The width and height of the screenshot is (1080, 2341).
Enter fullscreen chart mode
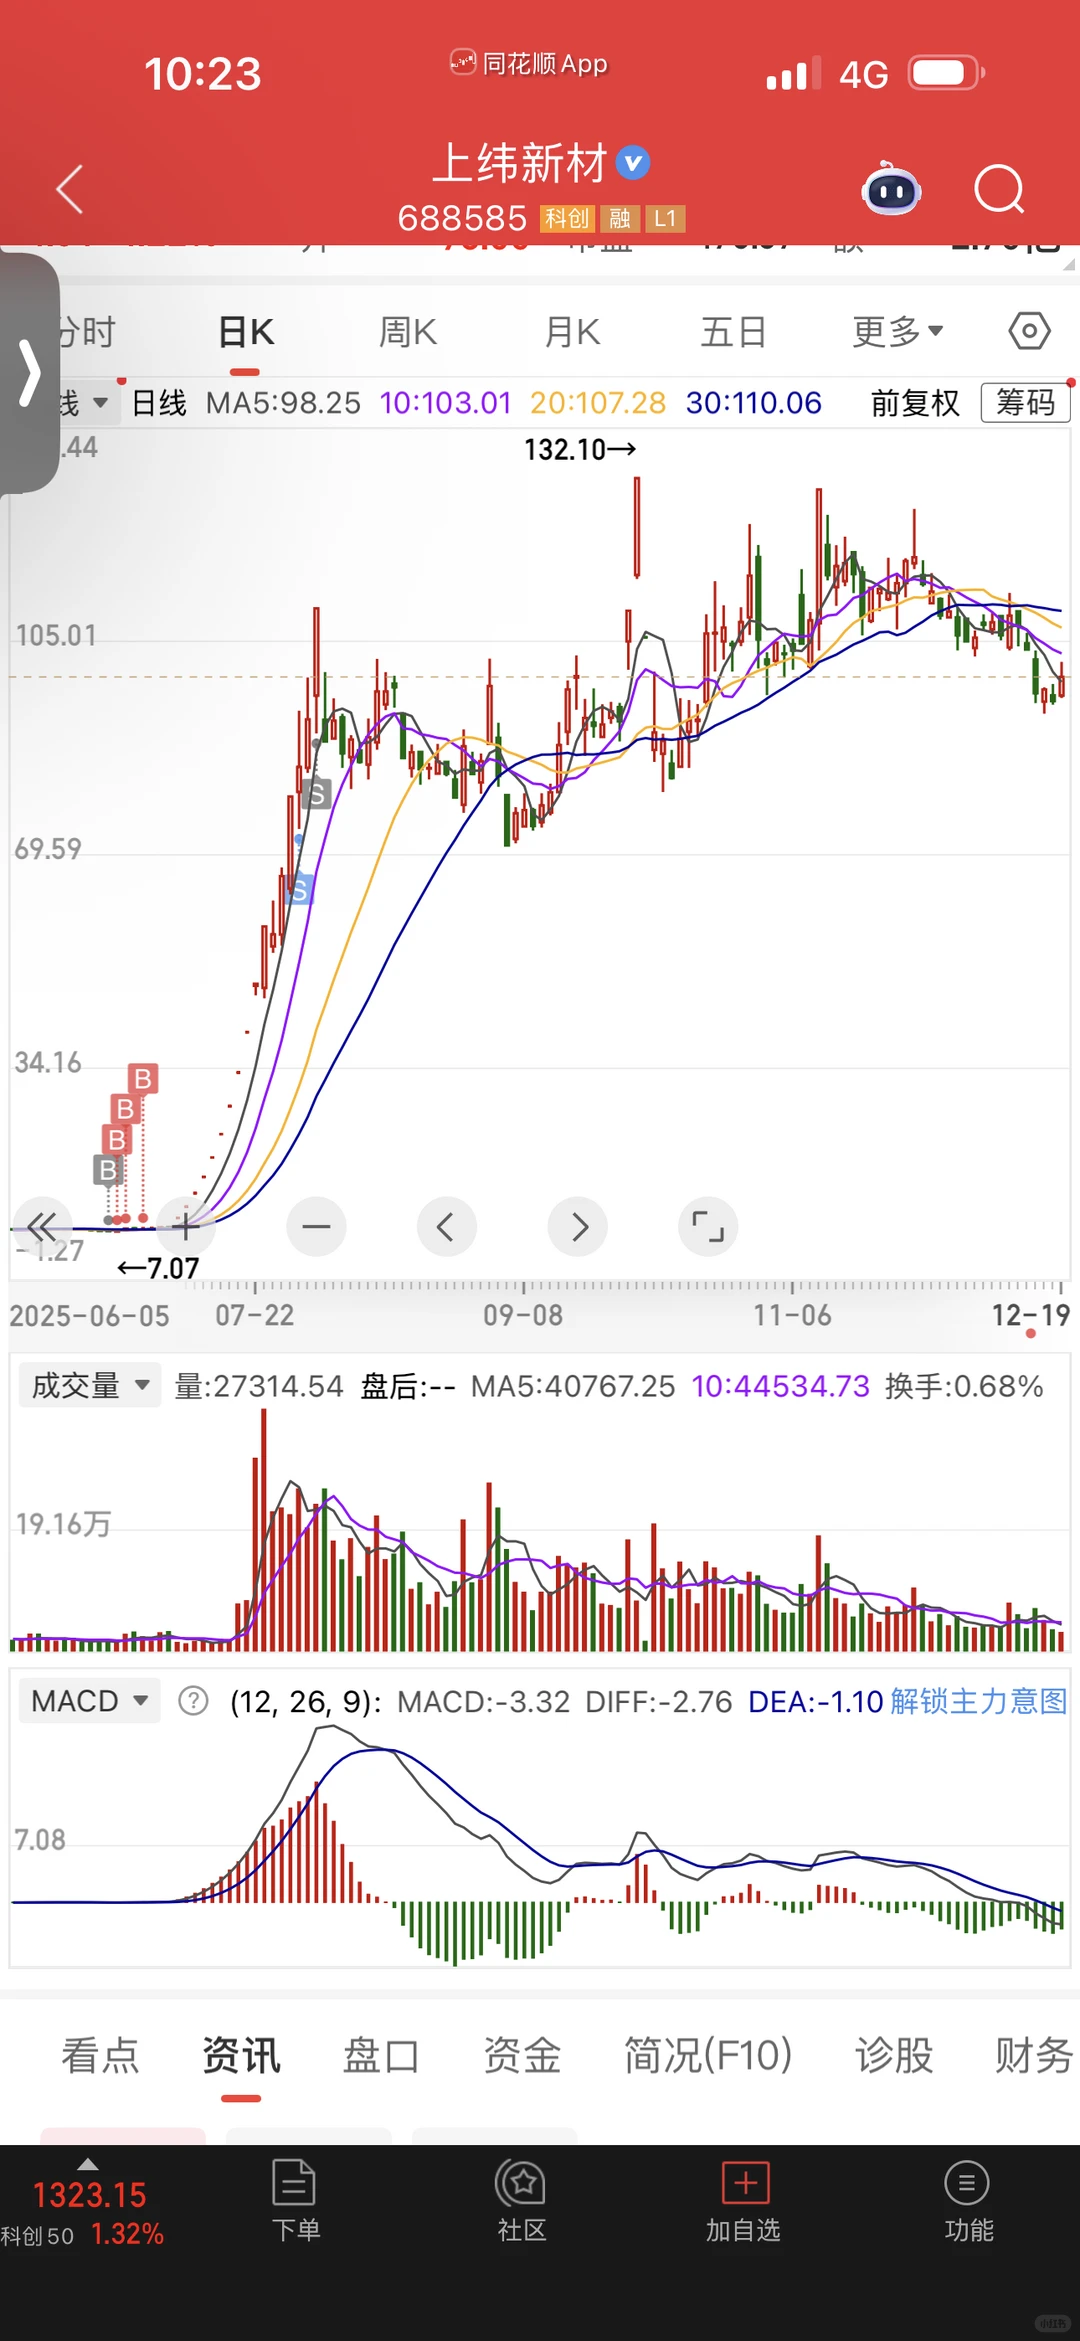pos(708,1226)
